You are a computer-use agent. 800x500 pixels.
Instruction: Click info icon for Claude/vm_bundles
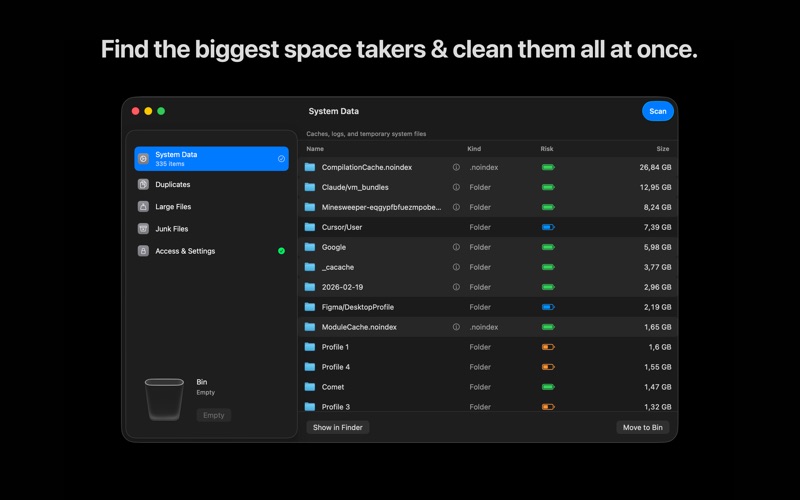click(456, 187)
